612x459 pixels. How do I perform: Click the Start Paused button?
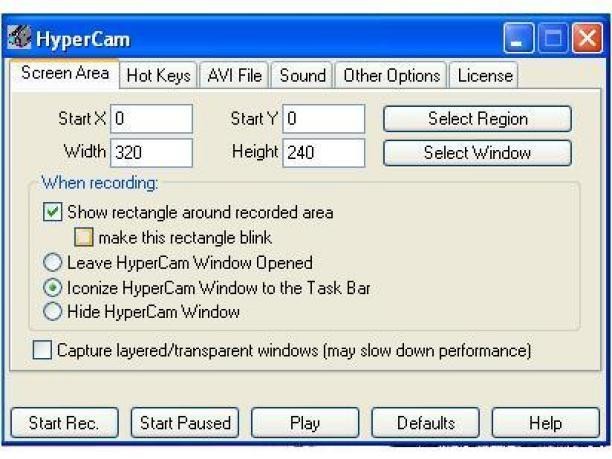(x=185, y=423)
